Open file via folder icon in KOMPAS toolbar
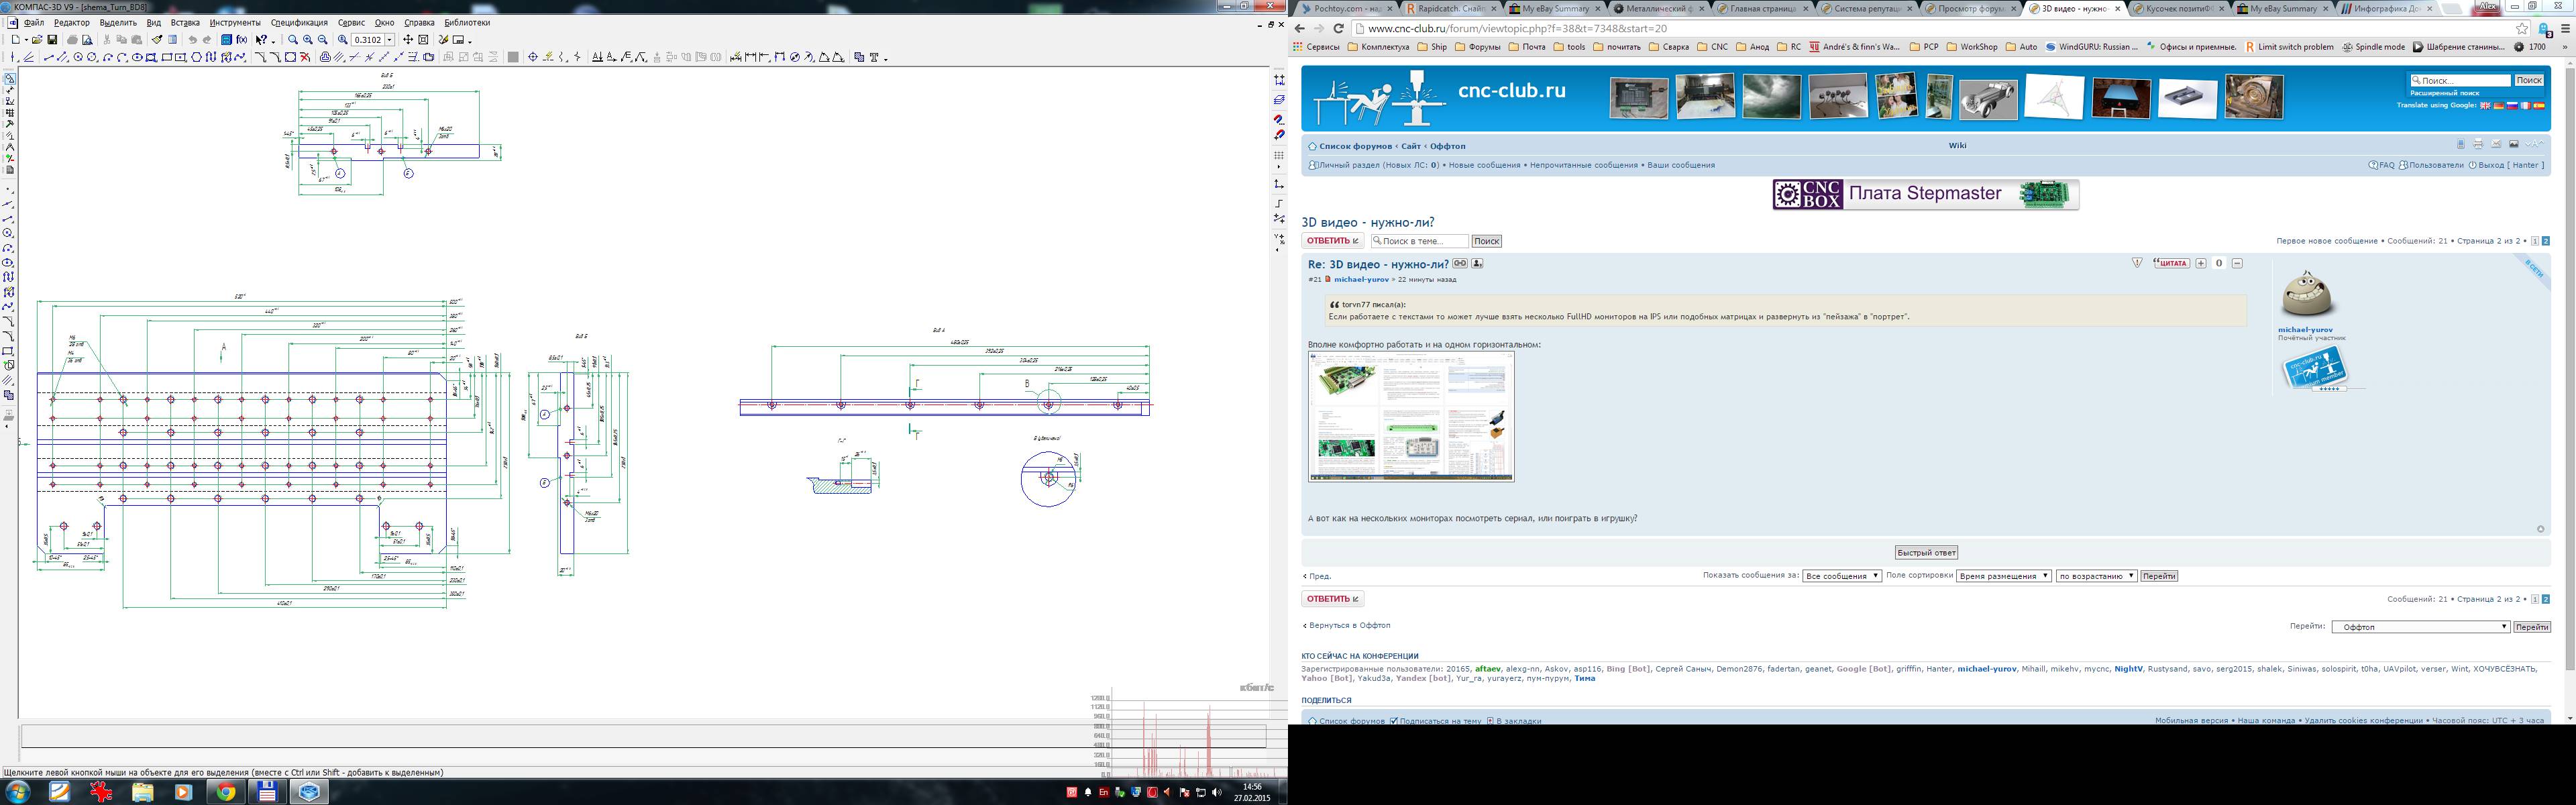This screenshot has height=805, width=2576. pyautogui.click(x=37, y=40)
